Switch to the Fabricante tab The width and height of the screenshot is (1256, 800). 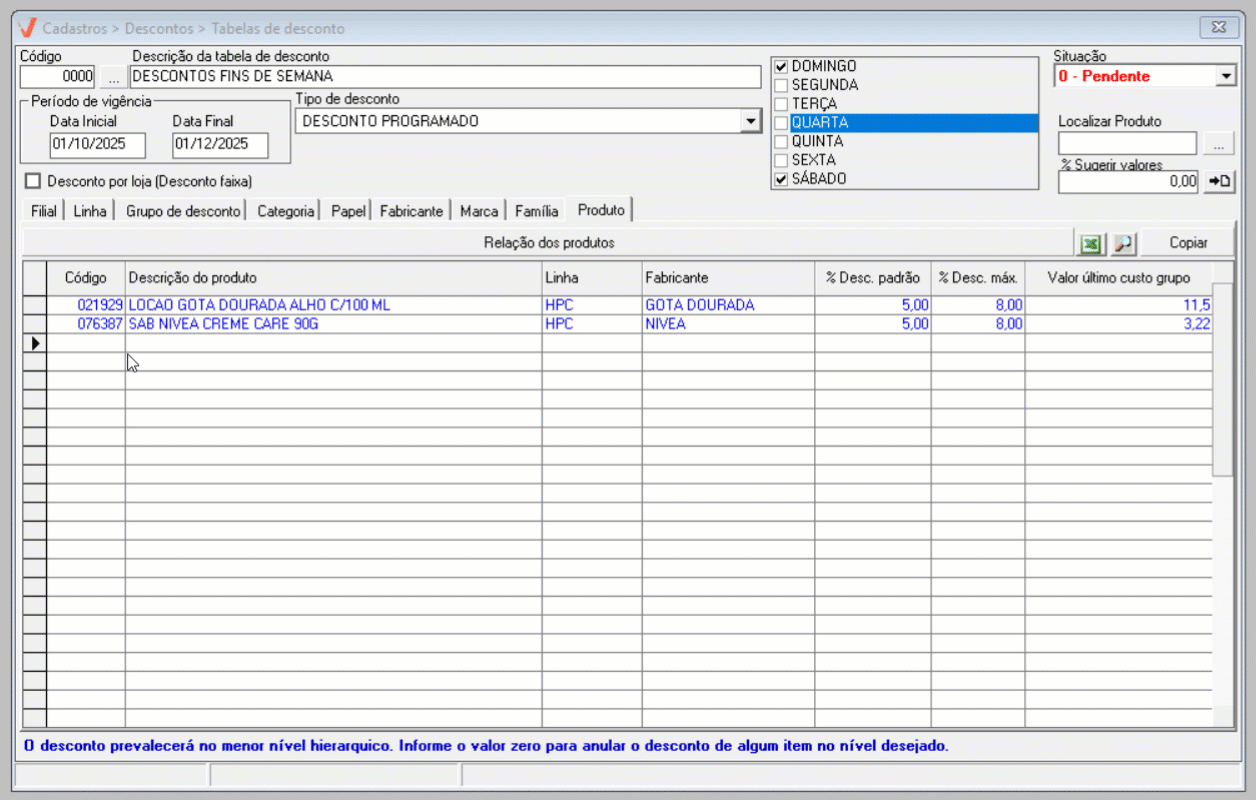click(411, 211)
